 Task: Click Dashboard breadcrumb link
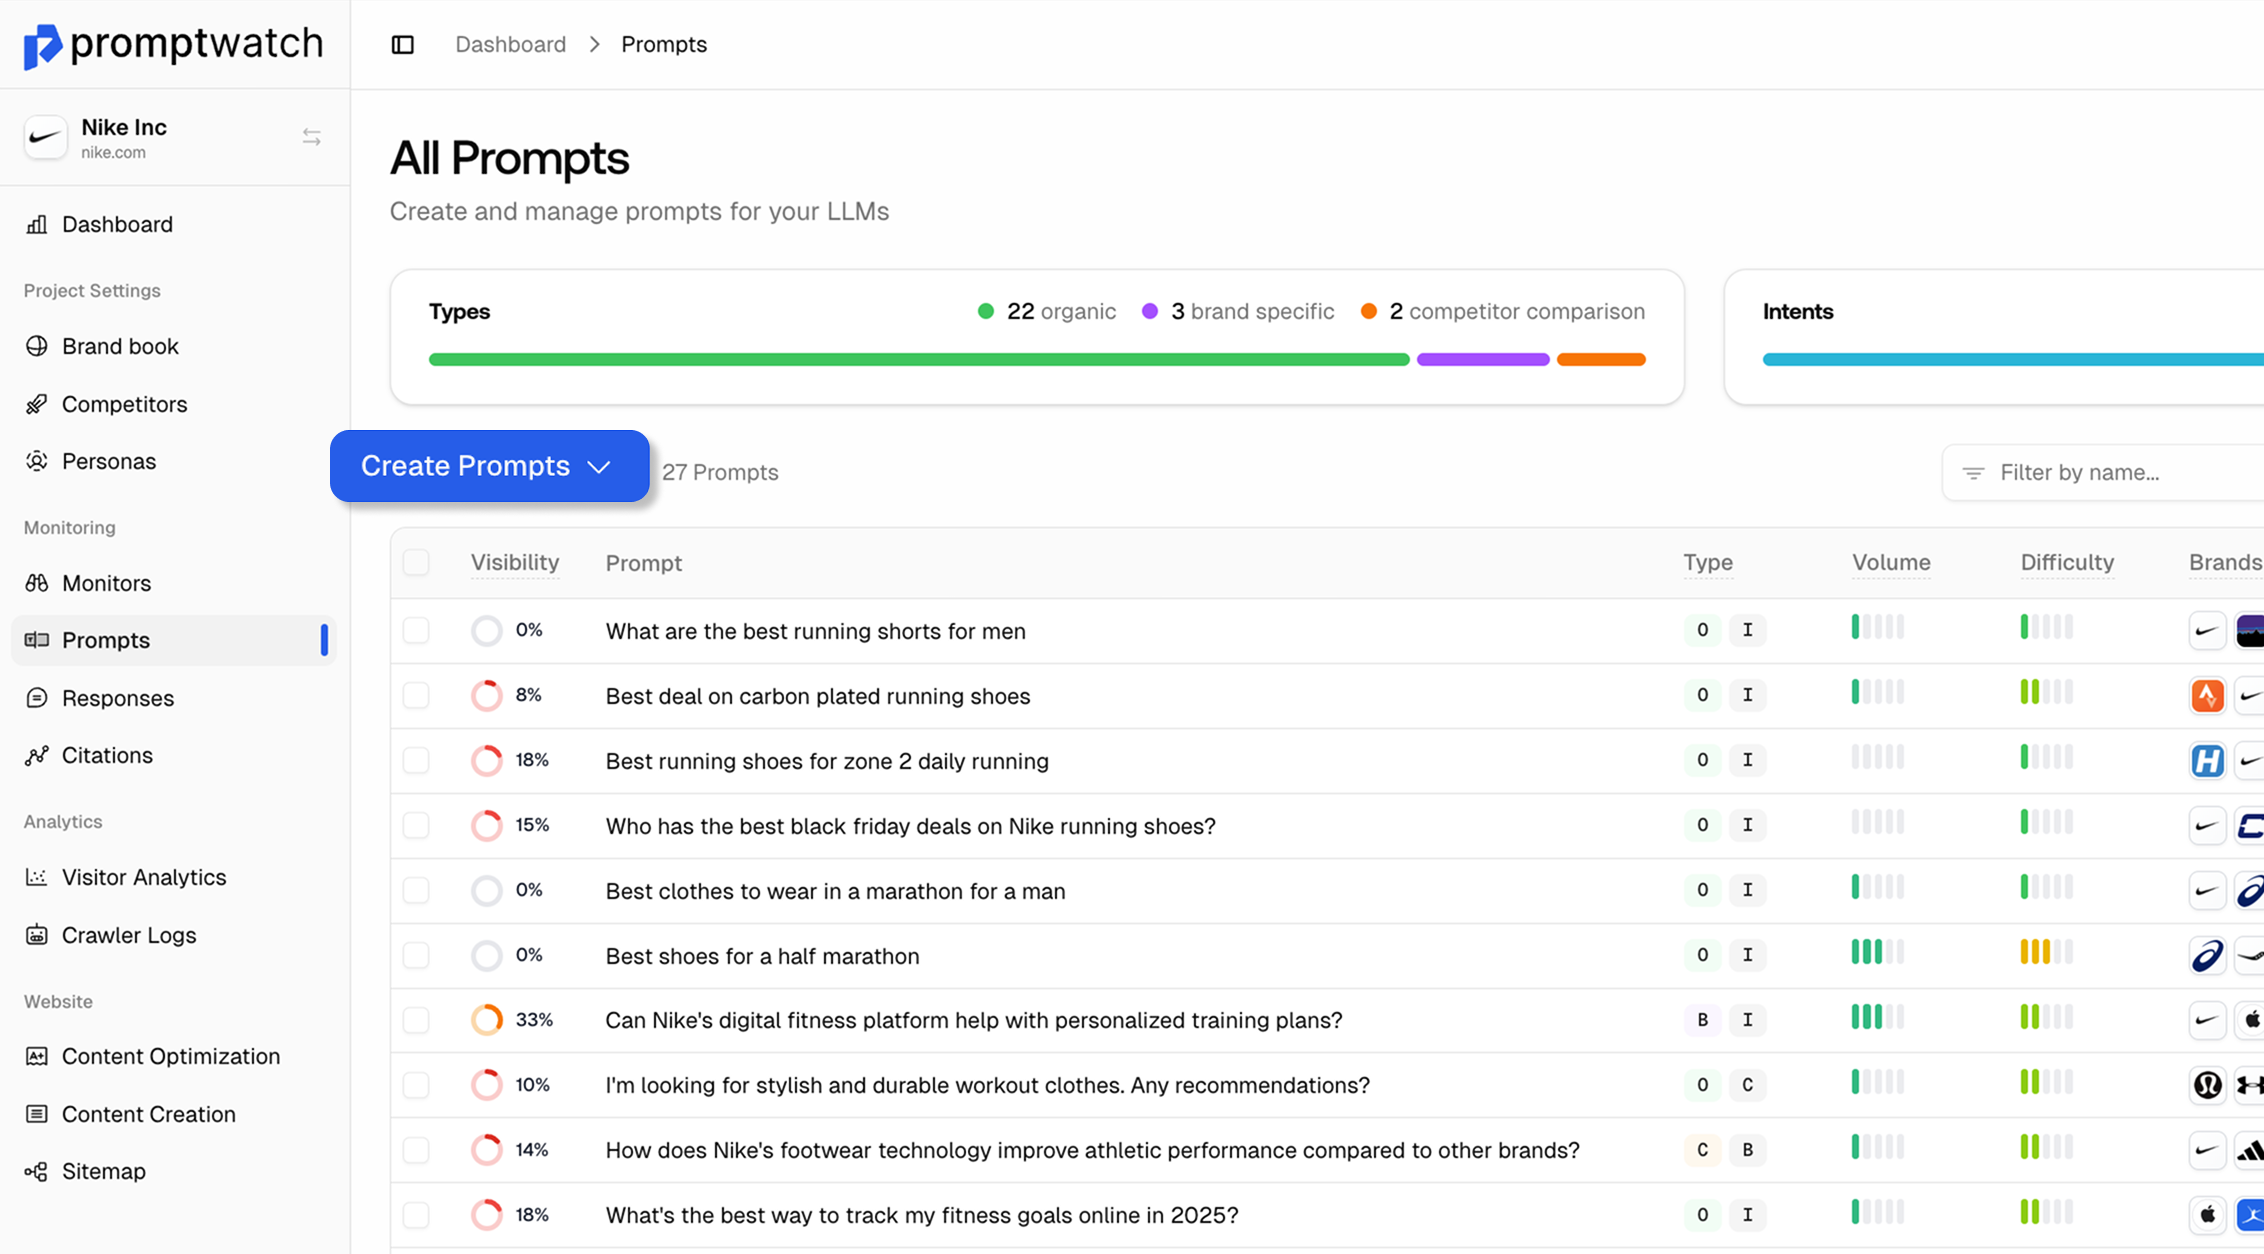[x=510, y=44]
